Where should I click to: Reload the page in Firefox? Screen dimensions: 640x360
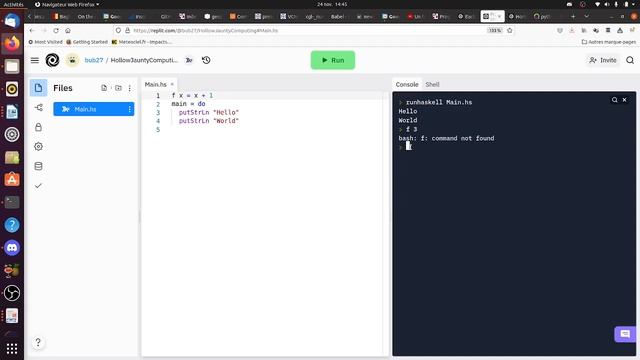(x=56, y=30)
